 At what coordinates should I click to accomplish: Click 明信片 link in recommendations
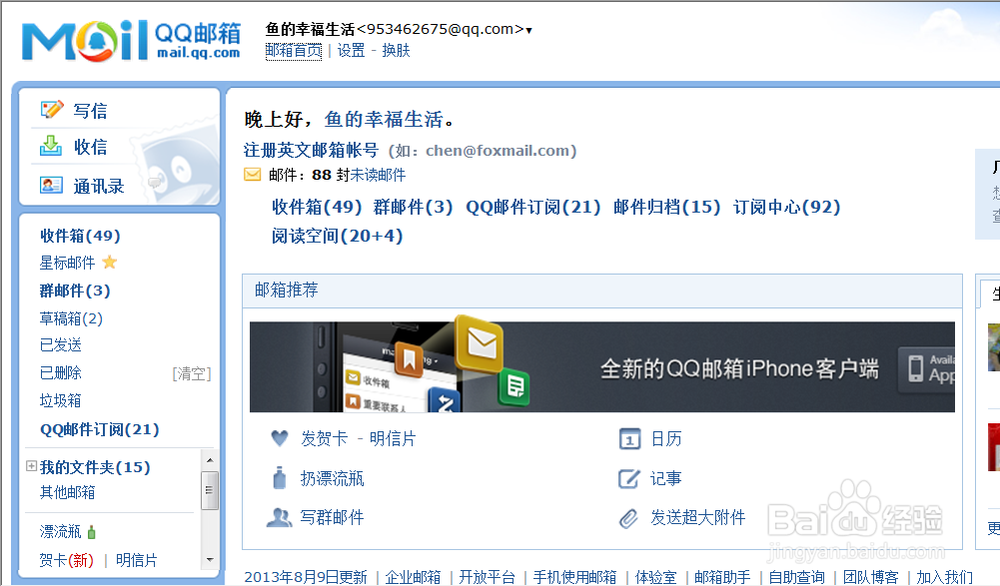393,439
